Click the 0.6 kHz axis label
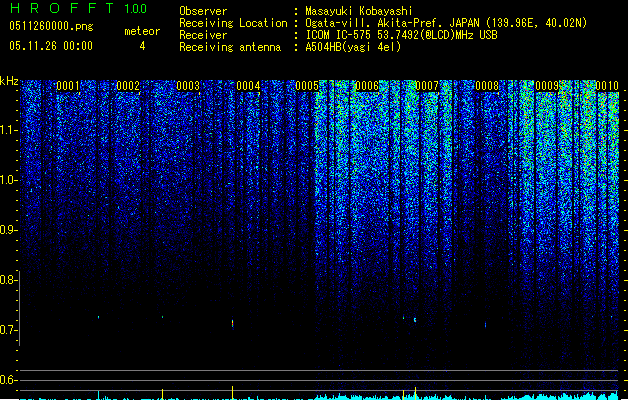The width and height of the screenshot is (629, 400). pos(8,380)
